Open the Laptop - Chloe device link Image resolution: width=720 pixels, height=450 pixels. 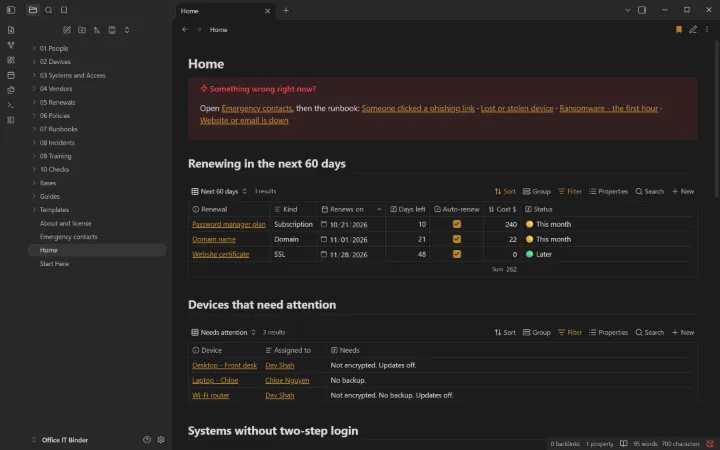pos(215,380)
